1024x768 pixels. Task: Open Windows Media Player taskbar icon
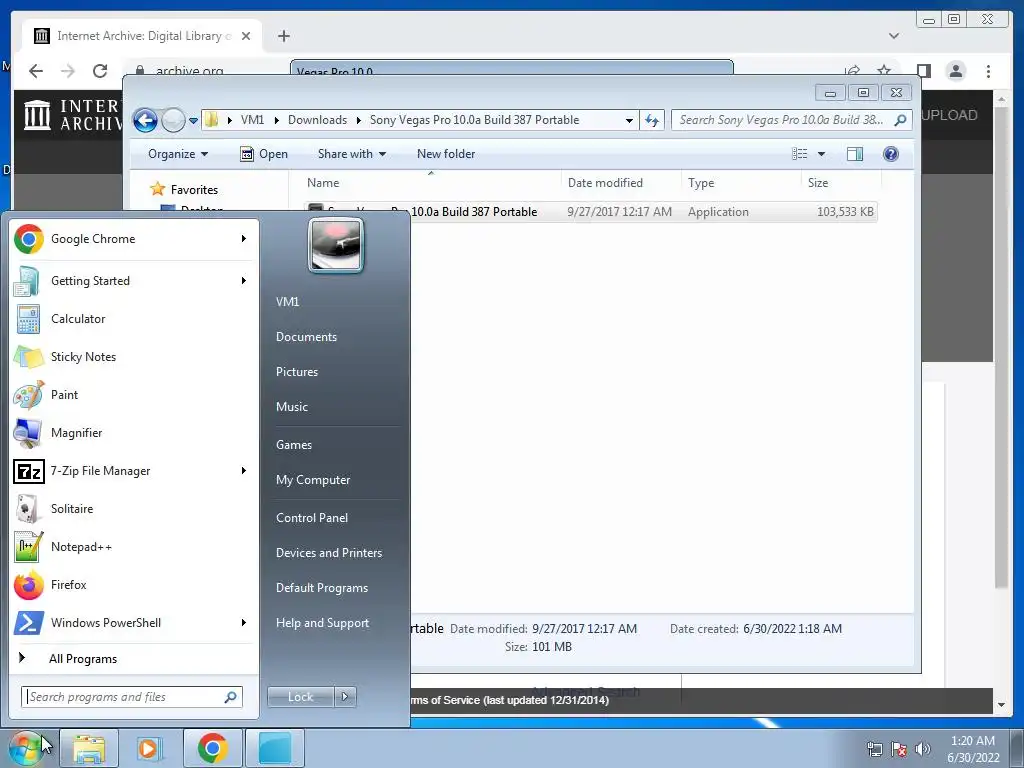[x=149, y=748]
